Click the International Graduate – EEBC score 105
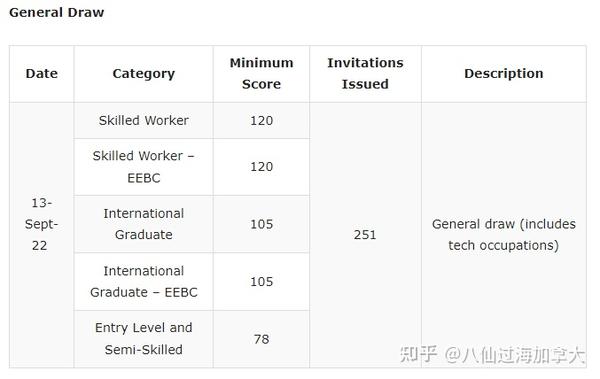The height and width of the screenshot is (379, 600). [x=261, y=281]
